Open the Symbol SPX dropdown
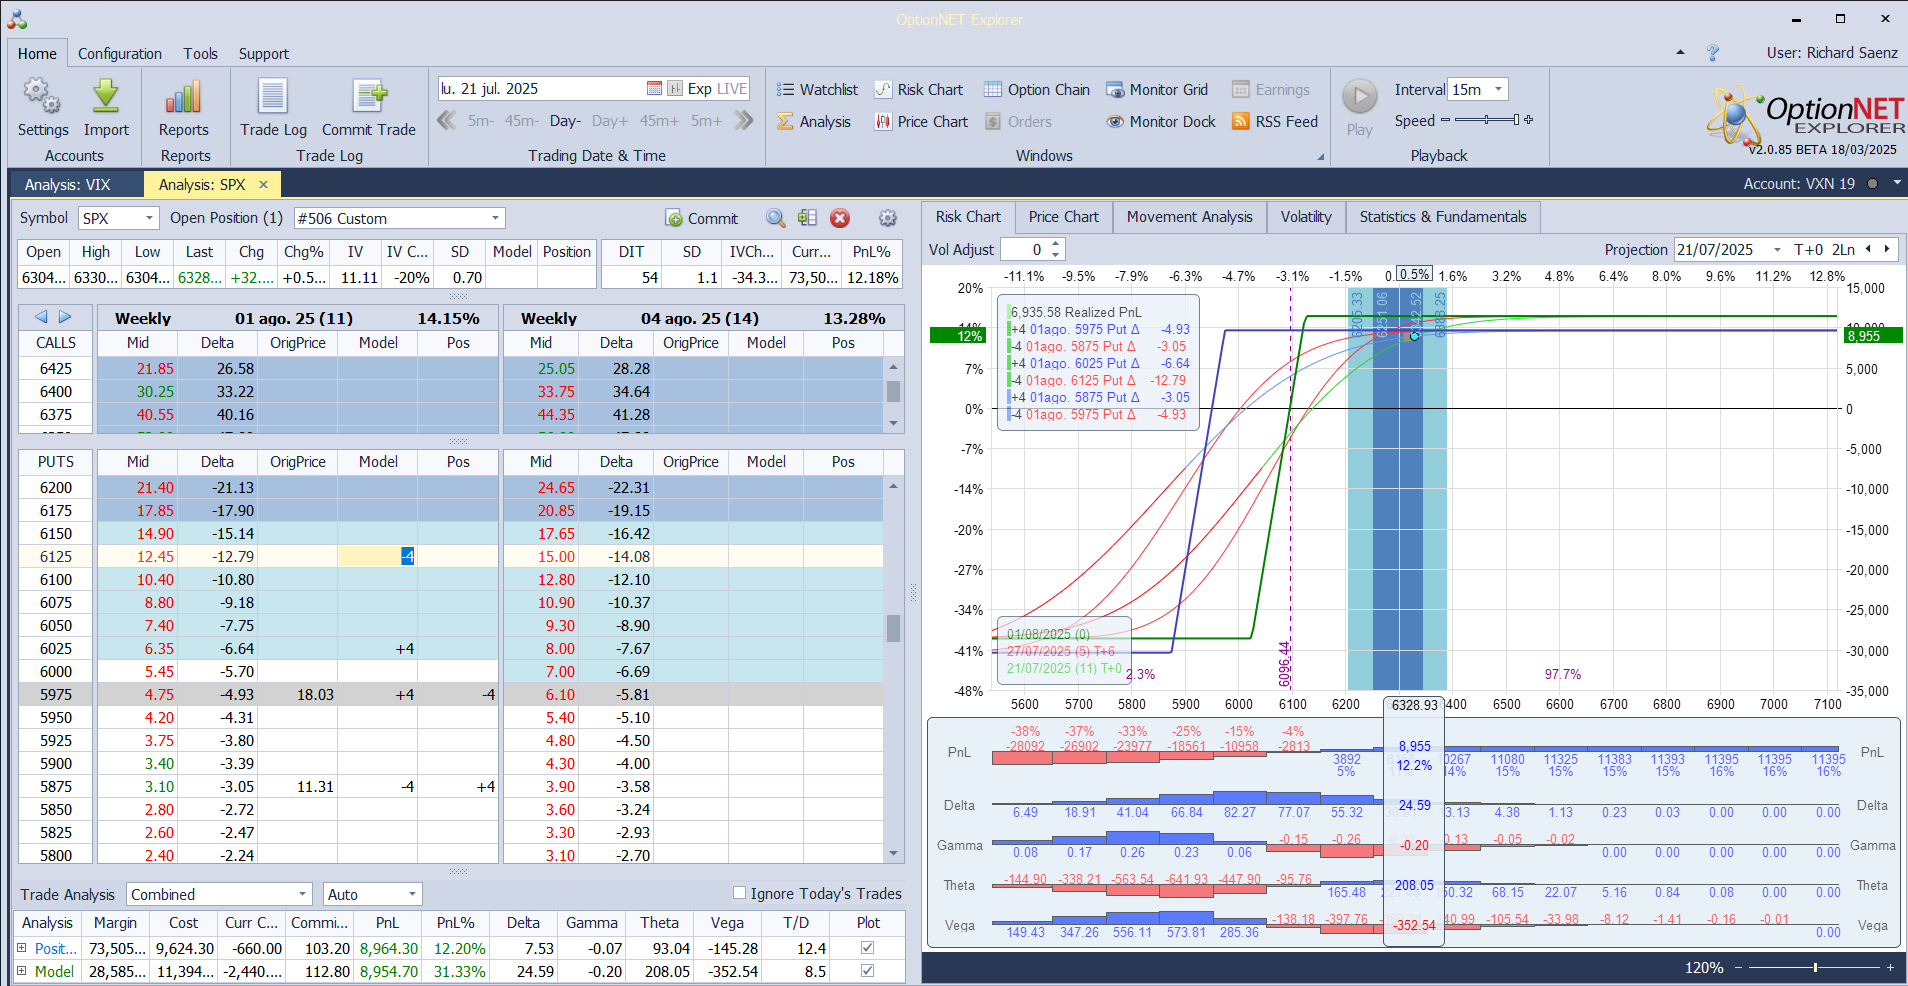The image size is (1908, 986). point(150,218)
